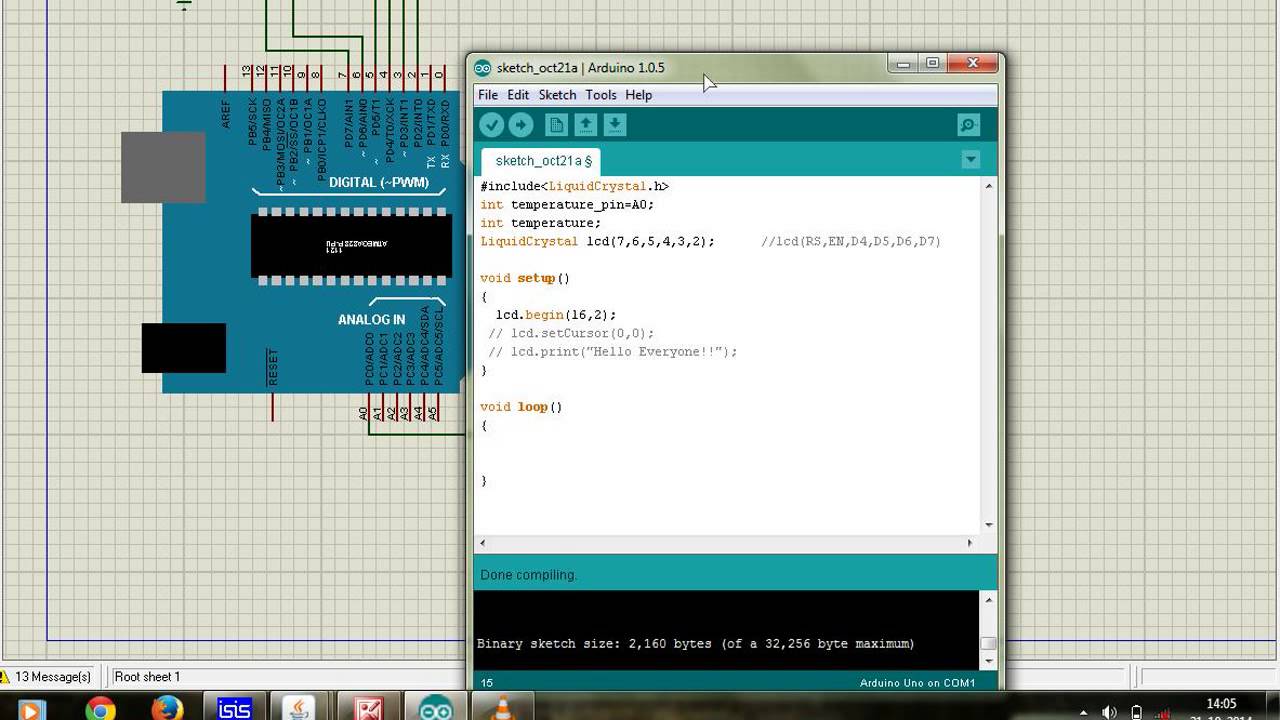Click the 'void loop()' line
1280x720 pixels.
[x=521, y=407]
